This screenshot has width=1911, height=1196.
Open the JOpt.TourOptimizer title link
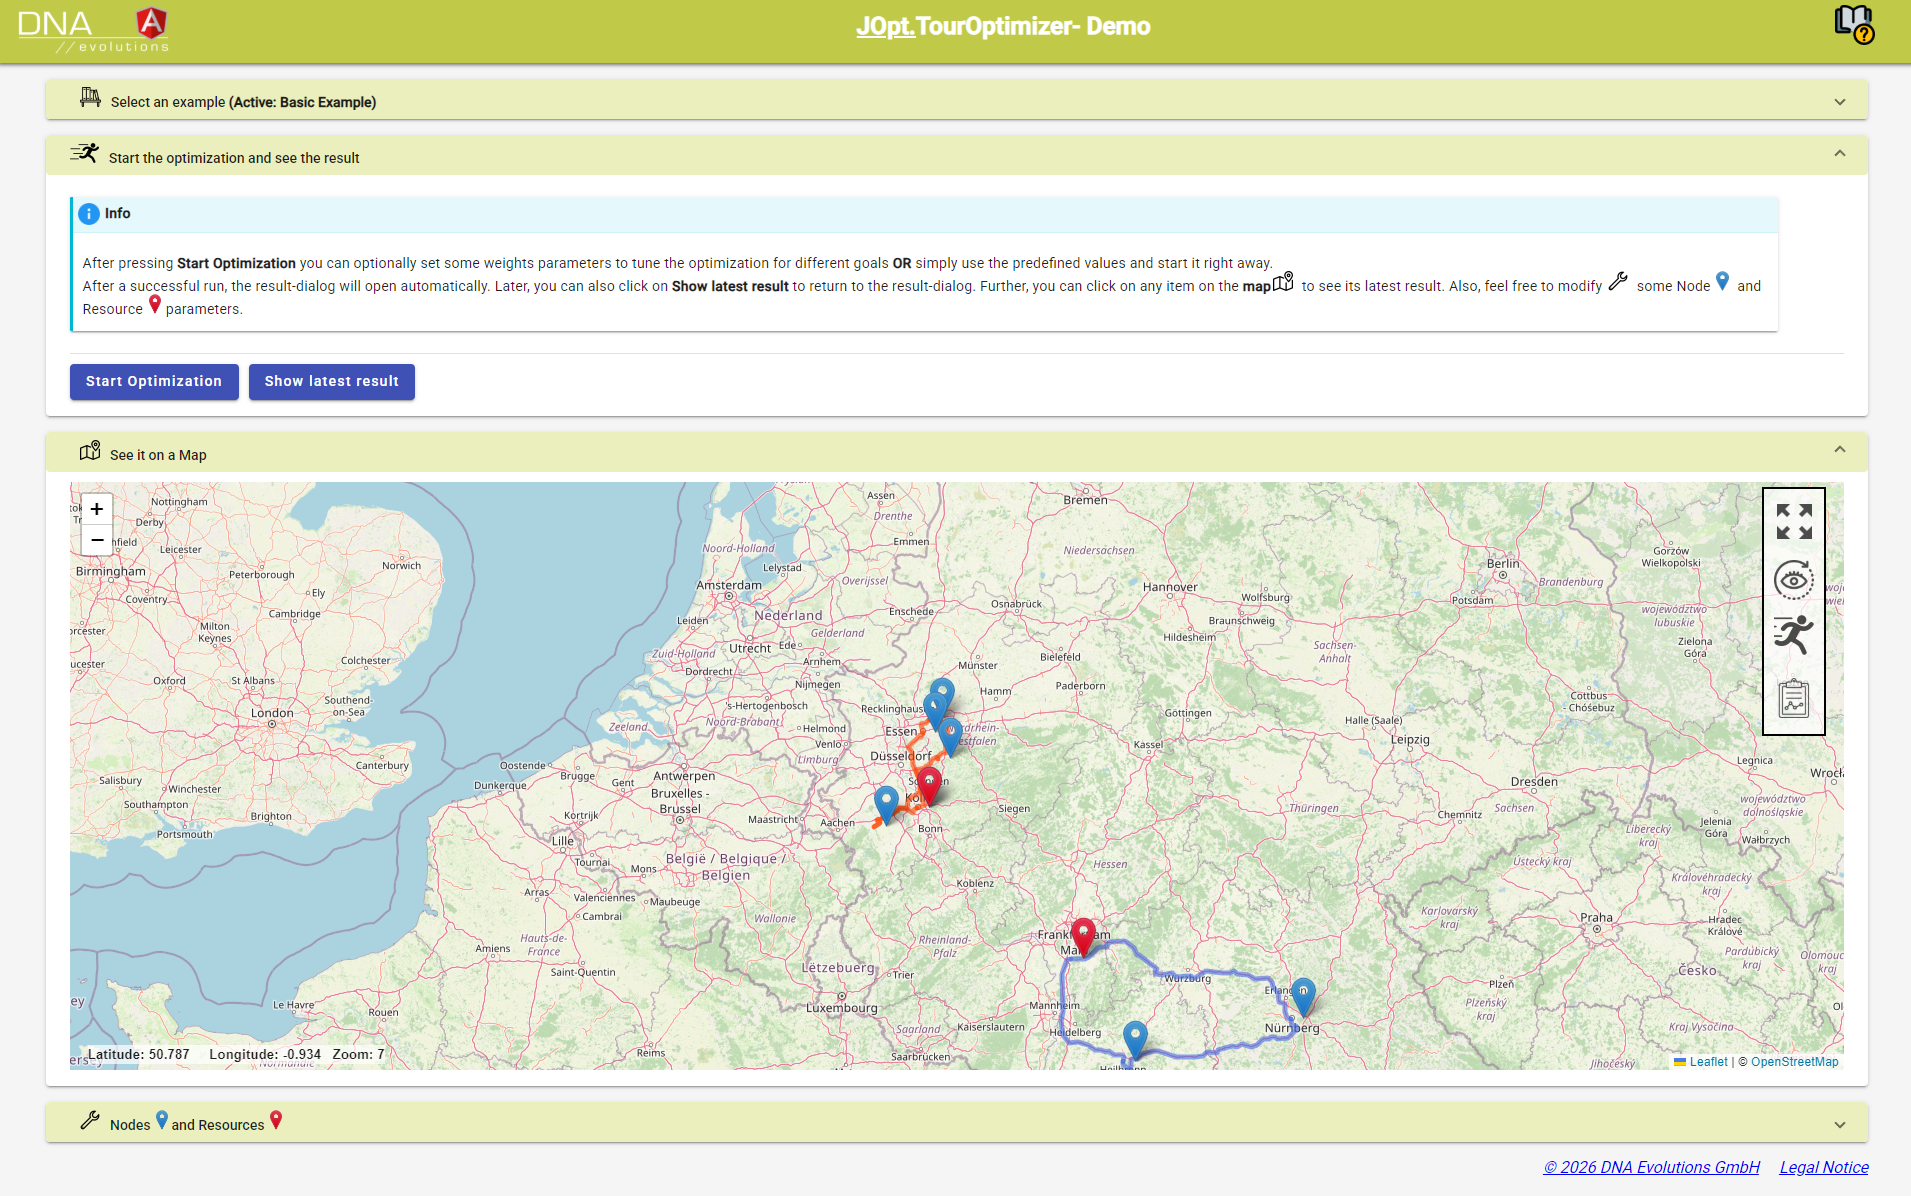click(x=1003, y=27)
